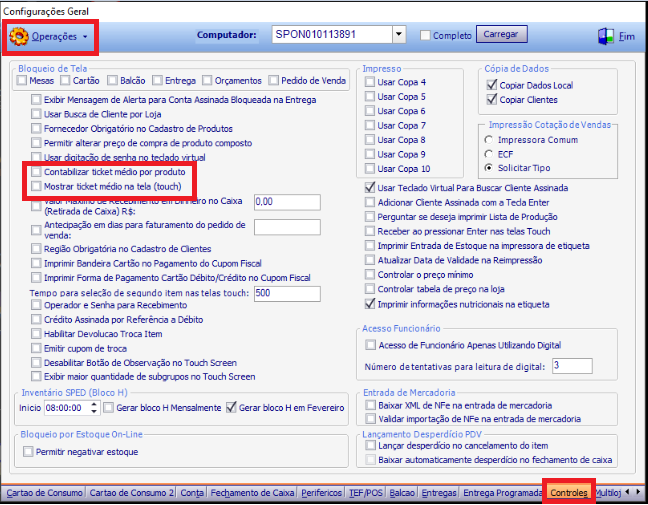Open the Balcao tab

pyautogui.click(x=402, y=493)
